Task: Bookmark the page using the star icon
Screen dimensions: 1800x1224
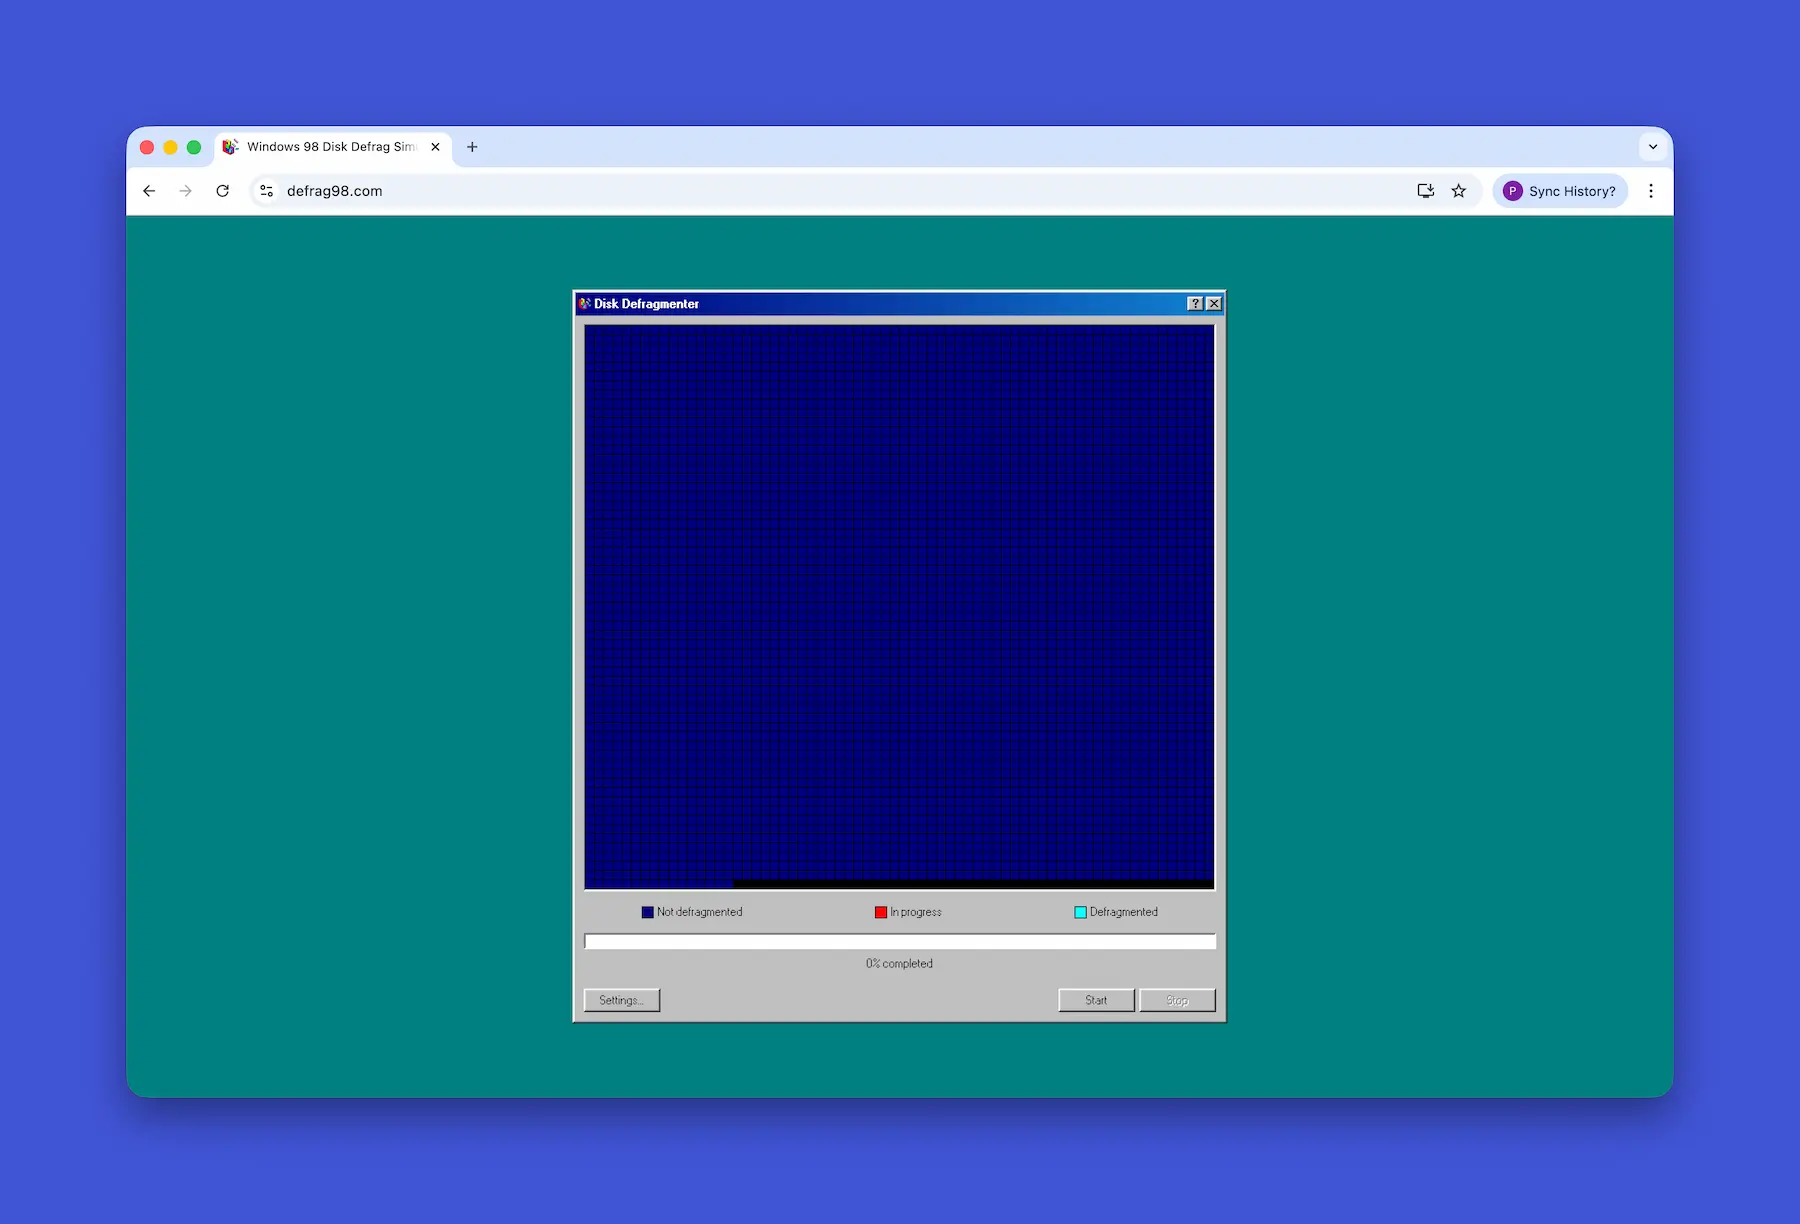Action: [x=1458, y=190]
